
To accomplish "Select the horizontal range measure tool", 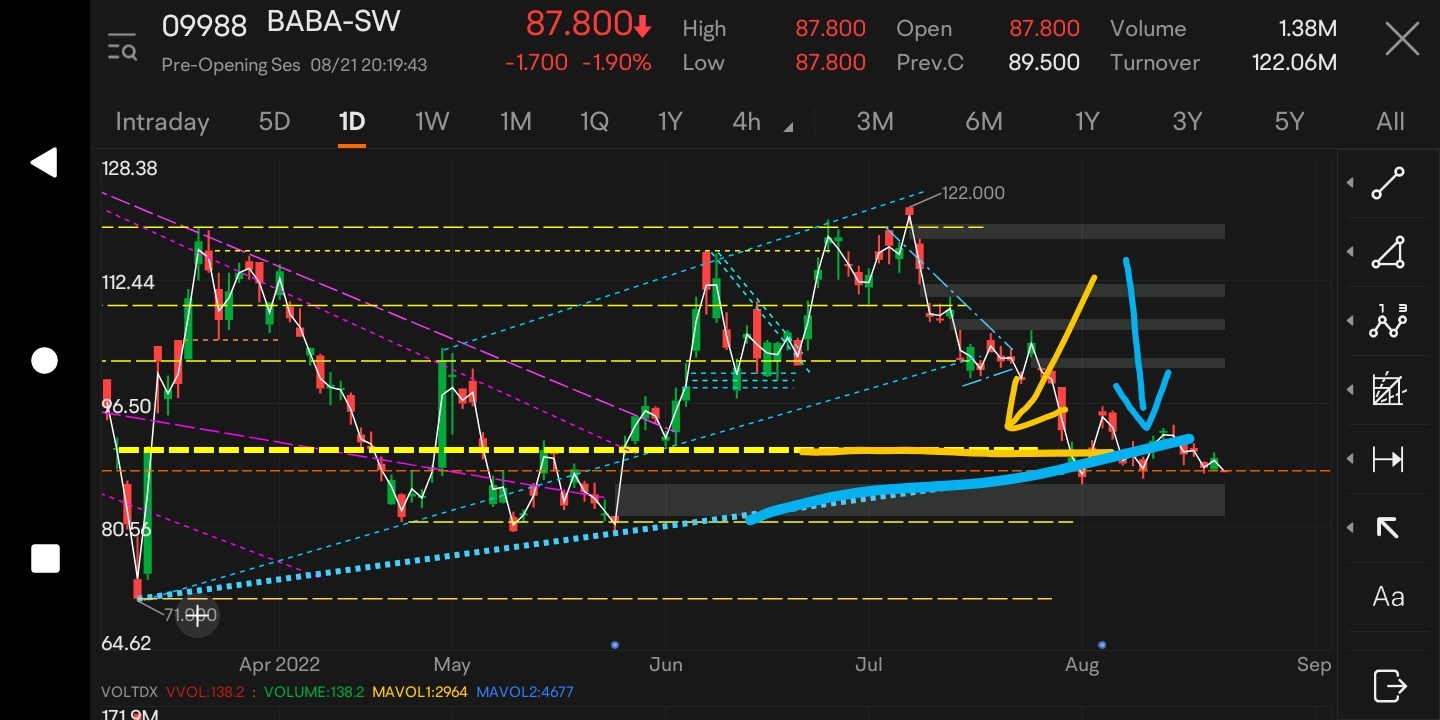I will 1388,459.
